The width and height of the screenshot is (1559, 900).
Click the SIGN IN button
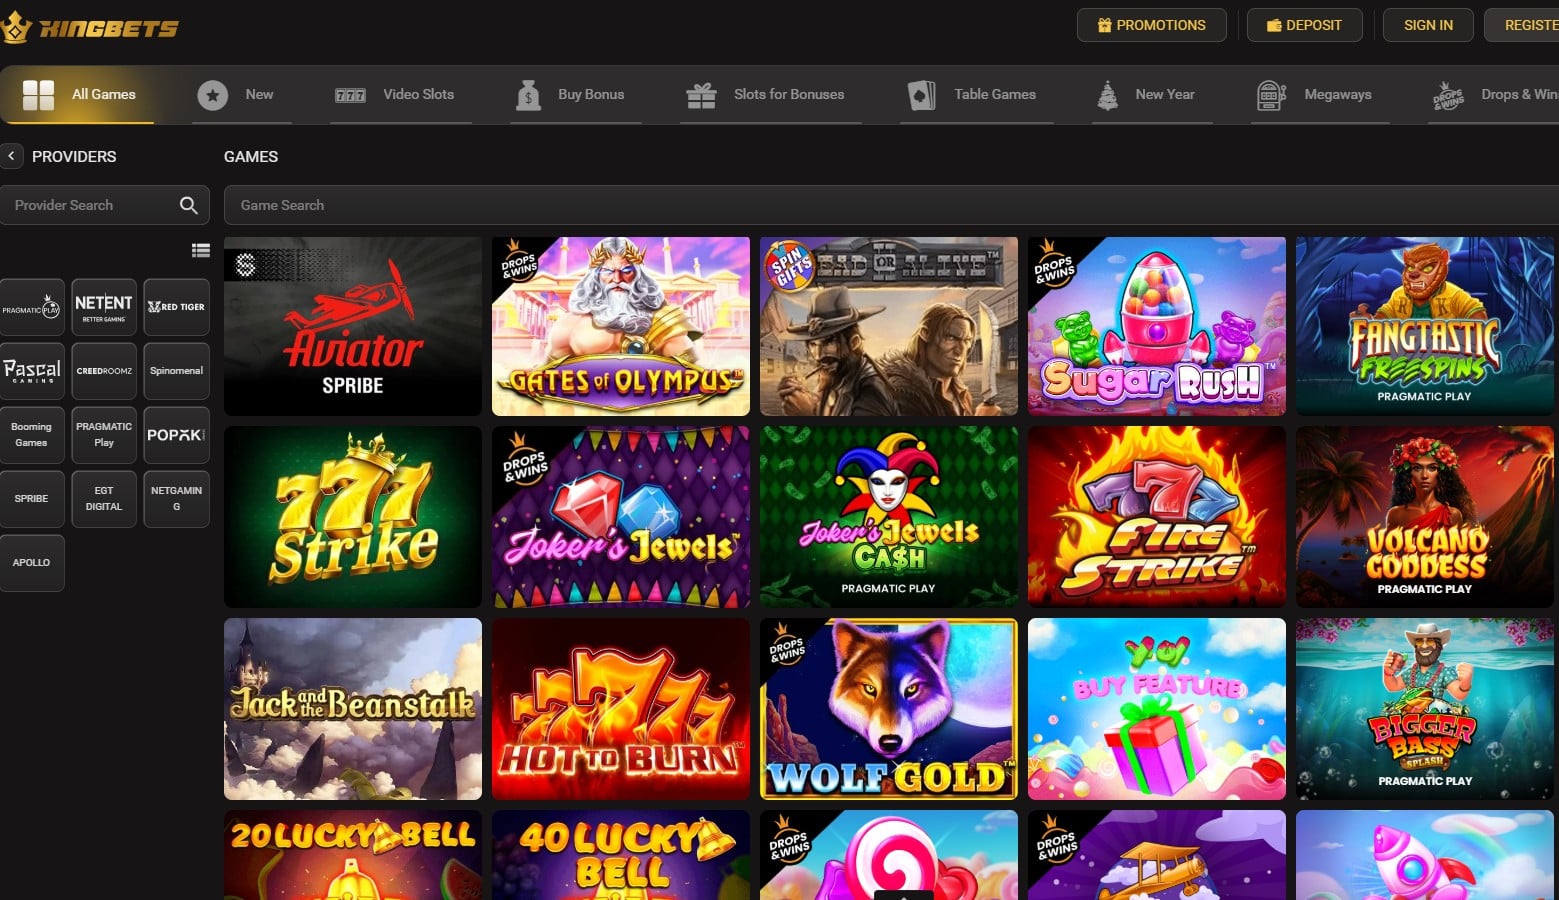1428,25
